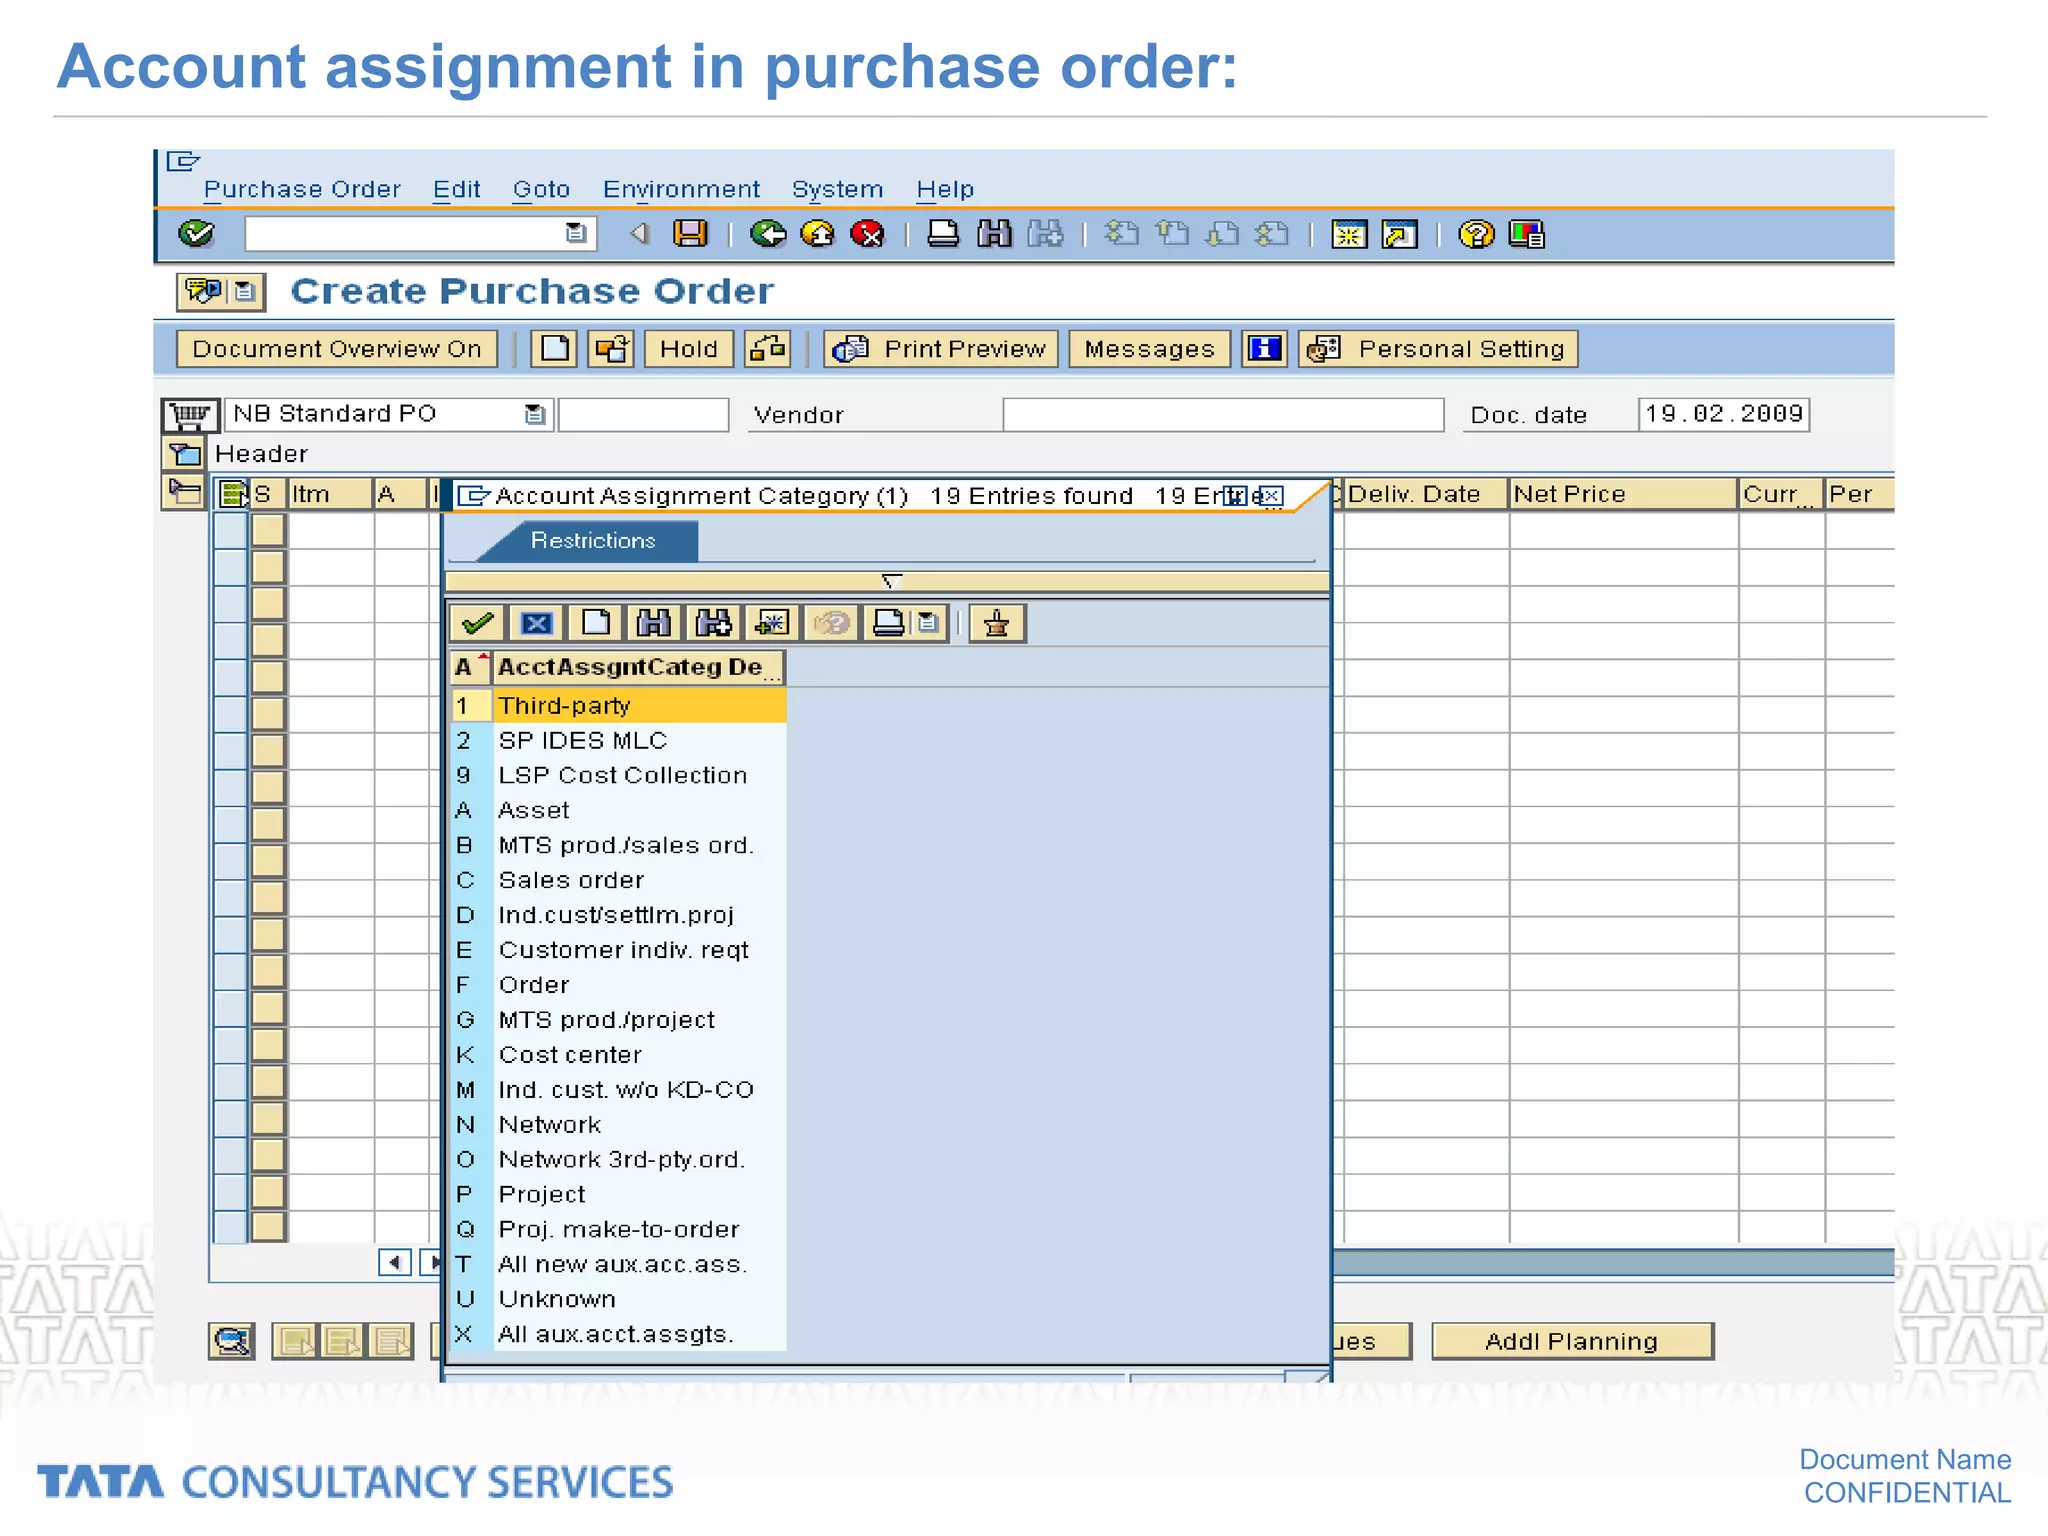
Task: Expand the Restrictions area triangle
Action: (x=890, y=581)
